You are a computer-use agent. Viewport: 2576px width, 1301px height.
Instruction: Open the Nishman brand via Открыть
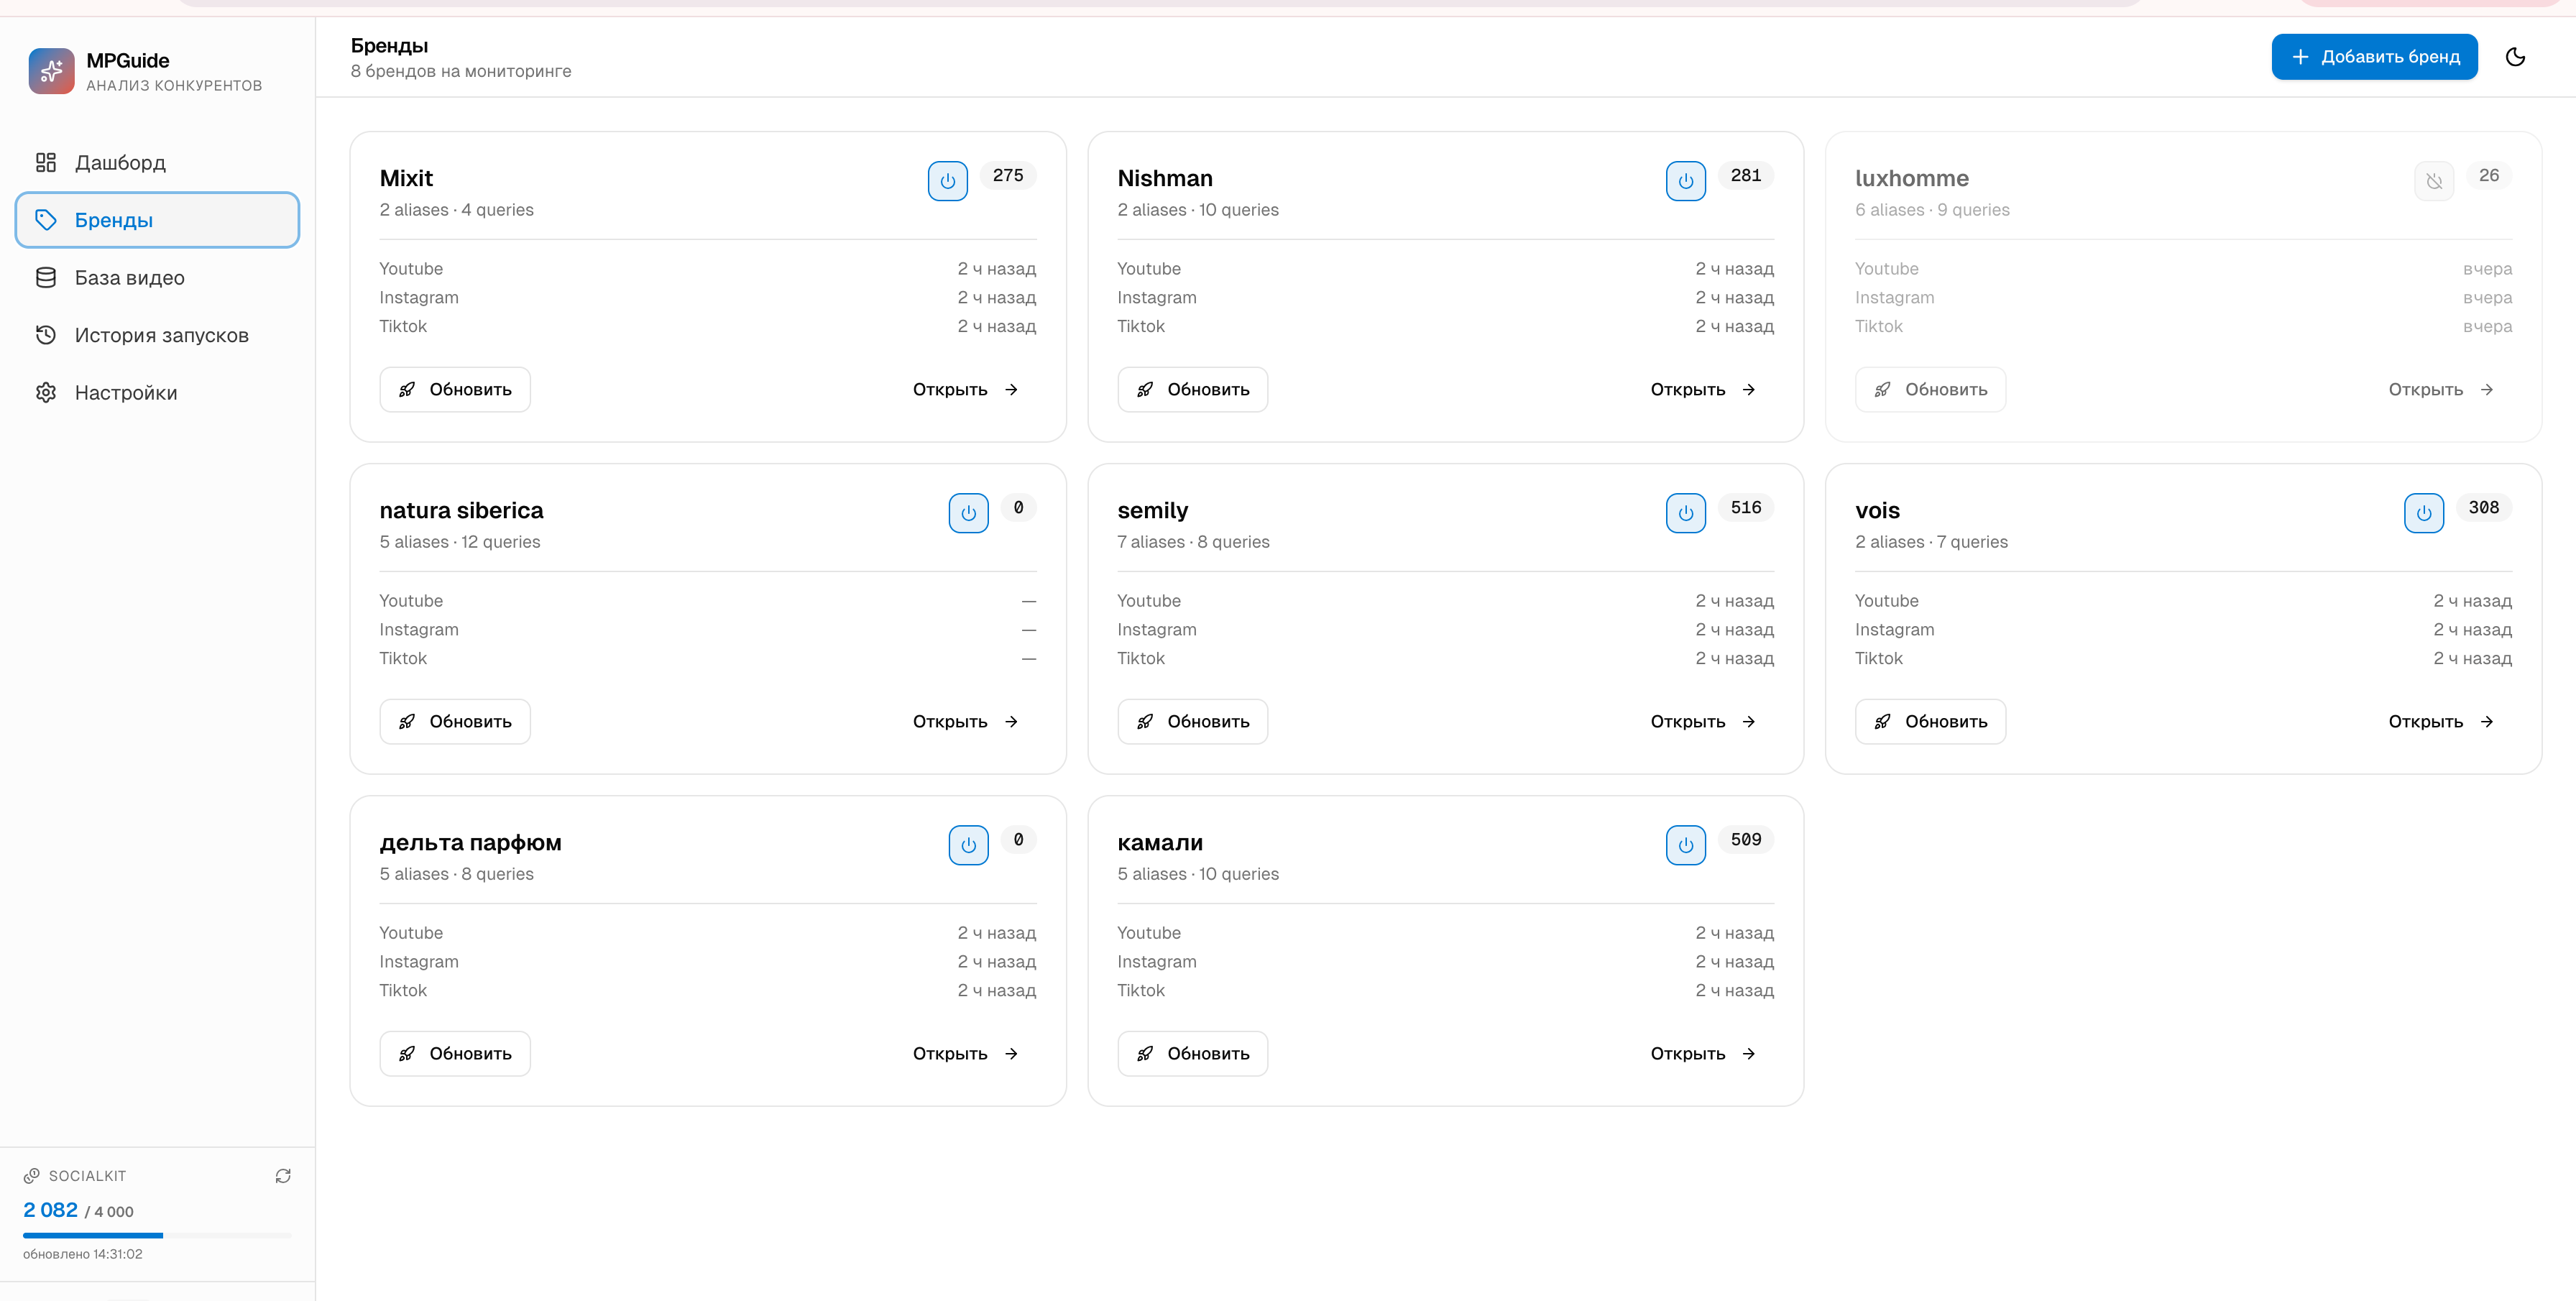coord(1703,390)
